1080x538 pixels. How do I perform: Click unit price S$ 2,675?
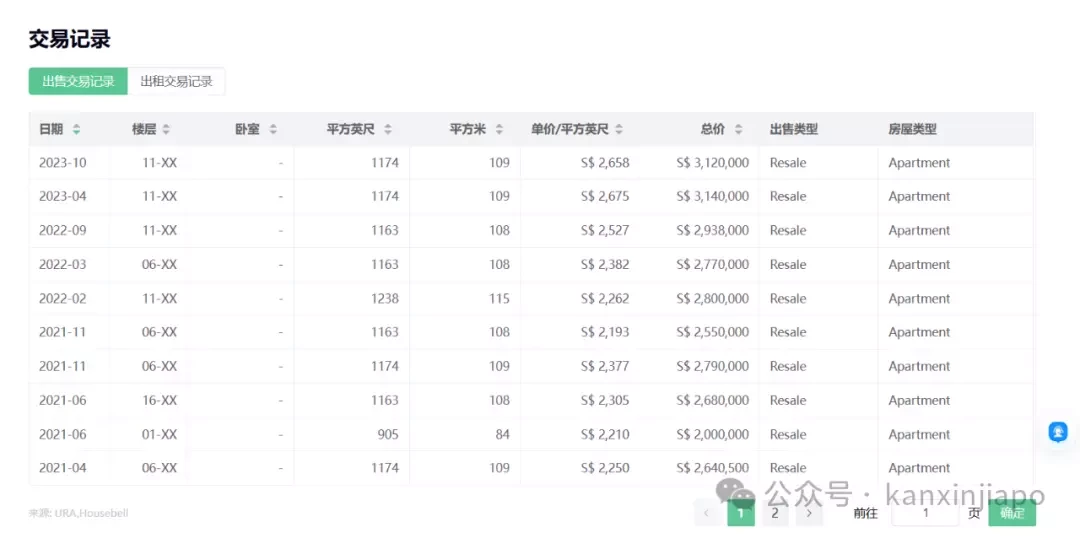click(605, 196)
